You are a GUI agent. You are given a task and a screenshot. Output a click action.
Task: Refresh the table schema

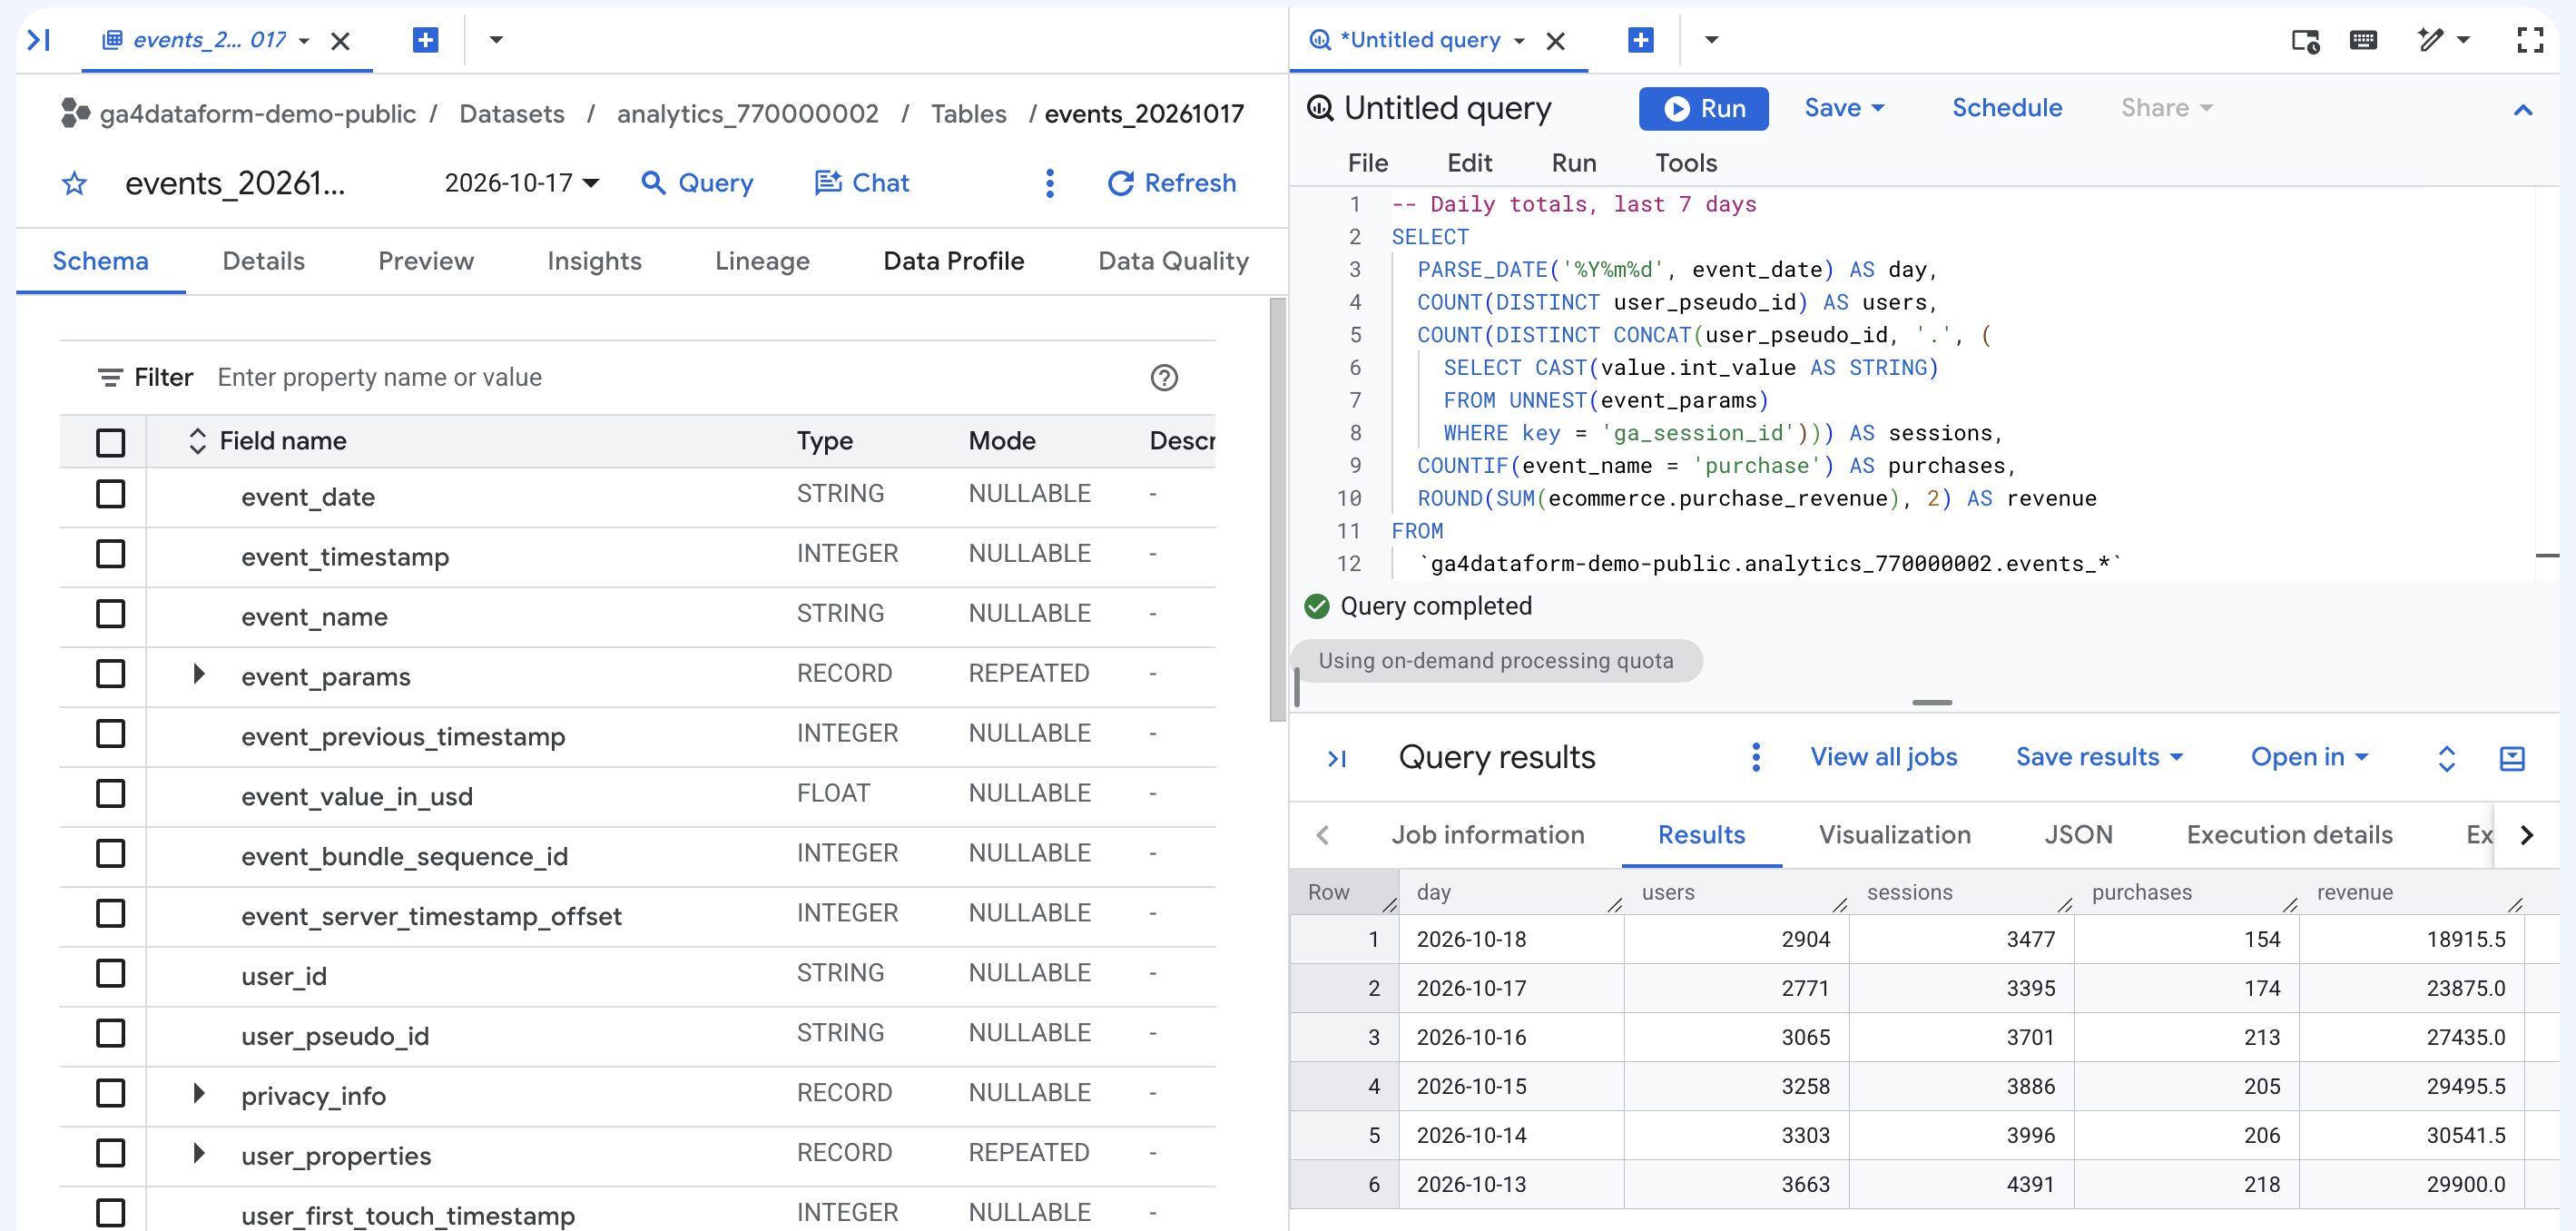point(1172,183)
